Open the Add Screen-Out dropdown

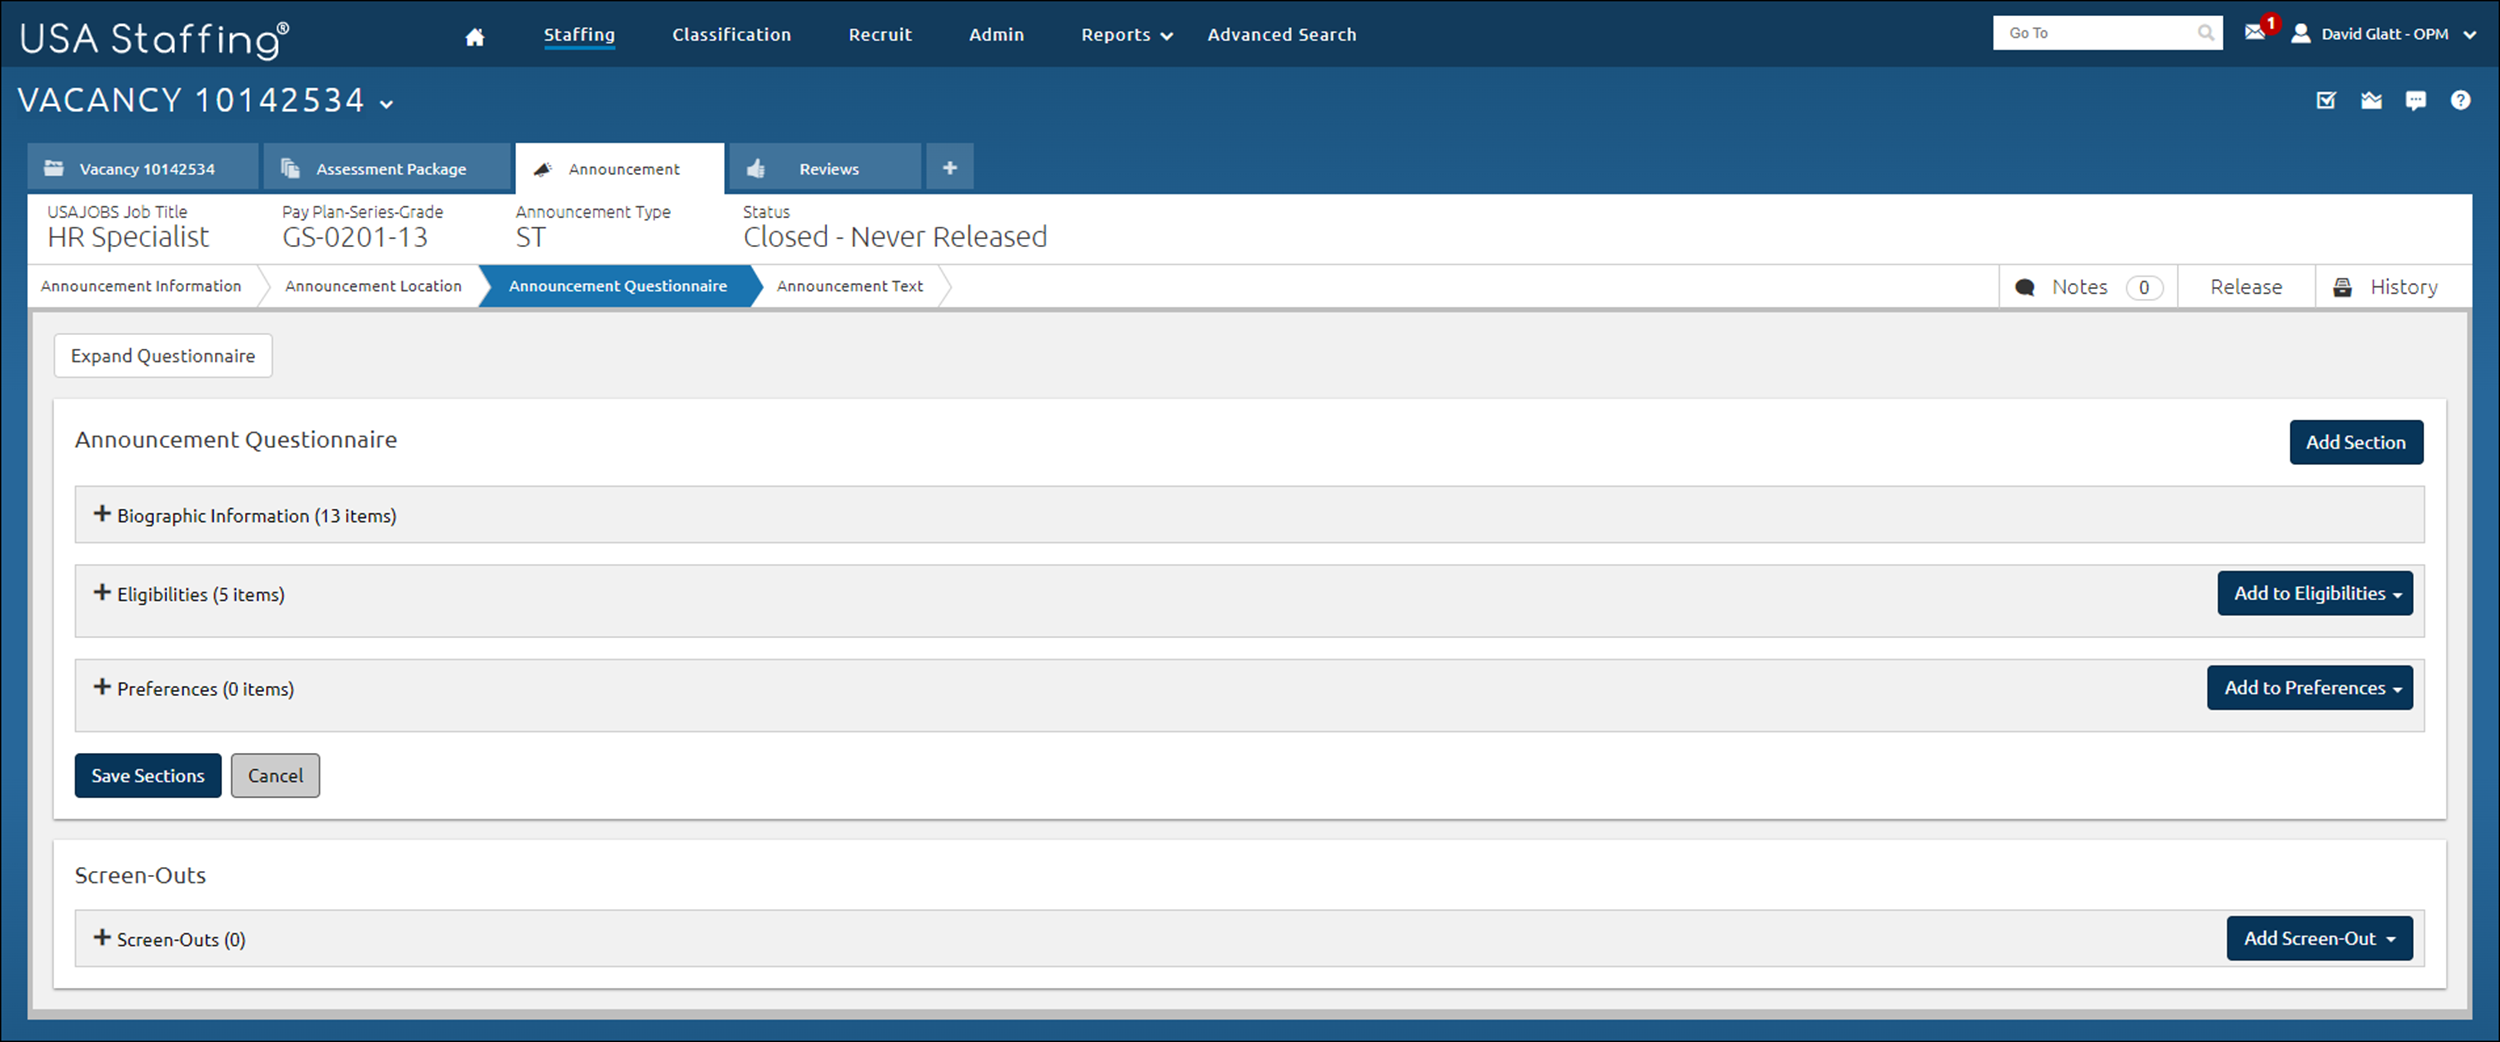click(x=2319, y=938)
